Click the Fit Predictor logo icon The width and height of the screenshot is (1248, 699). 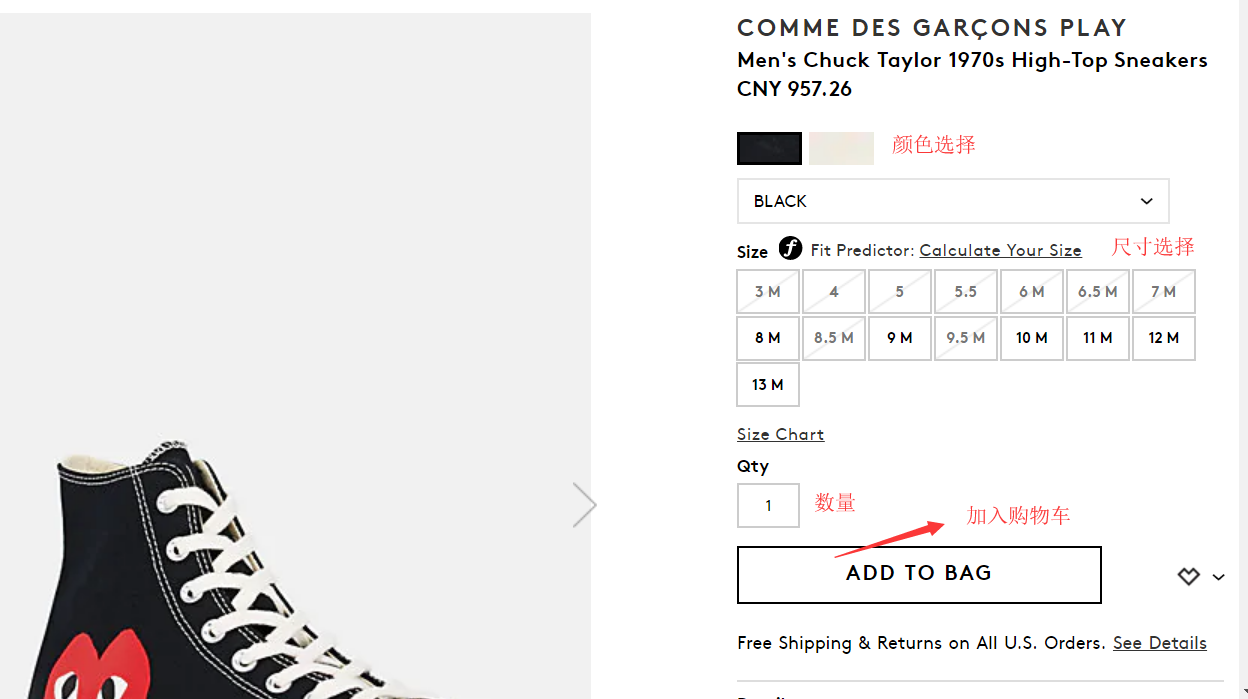pyautogui.click(x=790, y=248)
